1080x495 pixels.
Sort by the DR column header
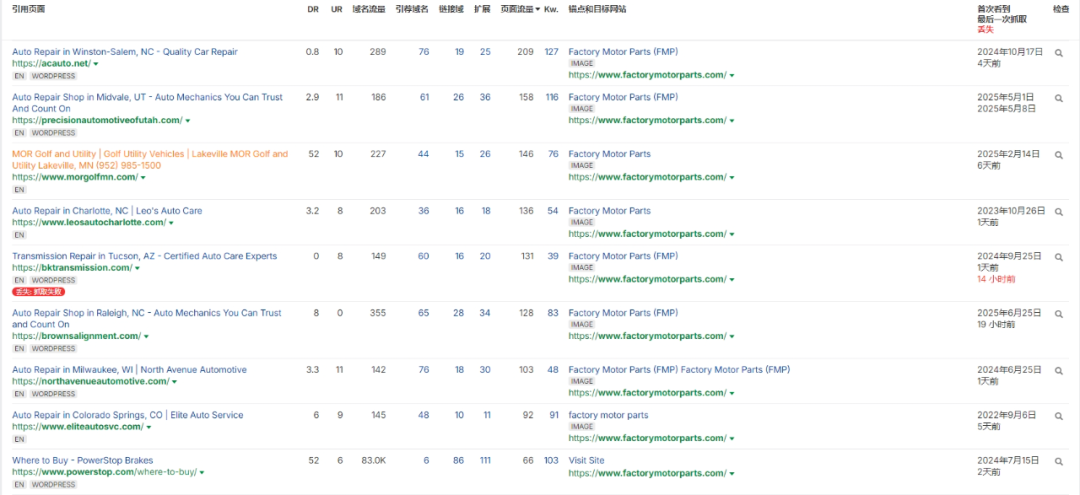coord(312,9)
